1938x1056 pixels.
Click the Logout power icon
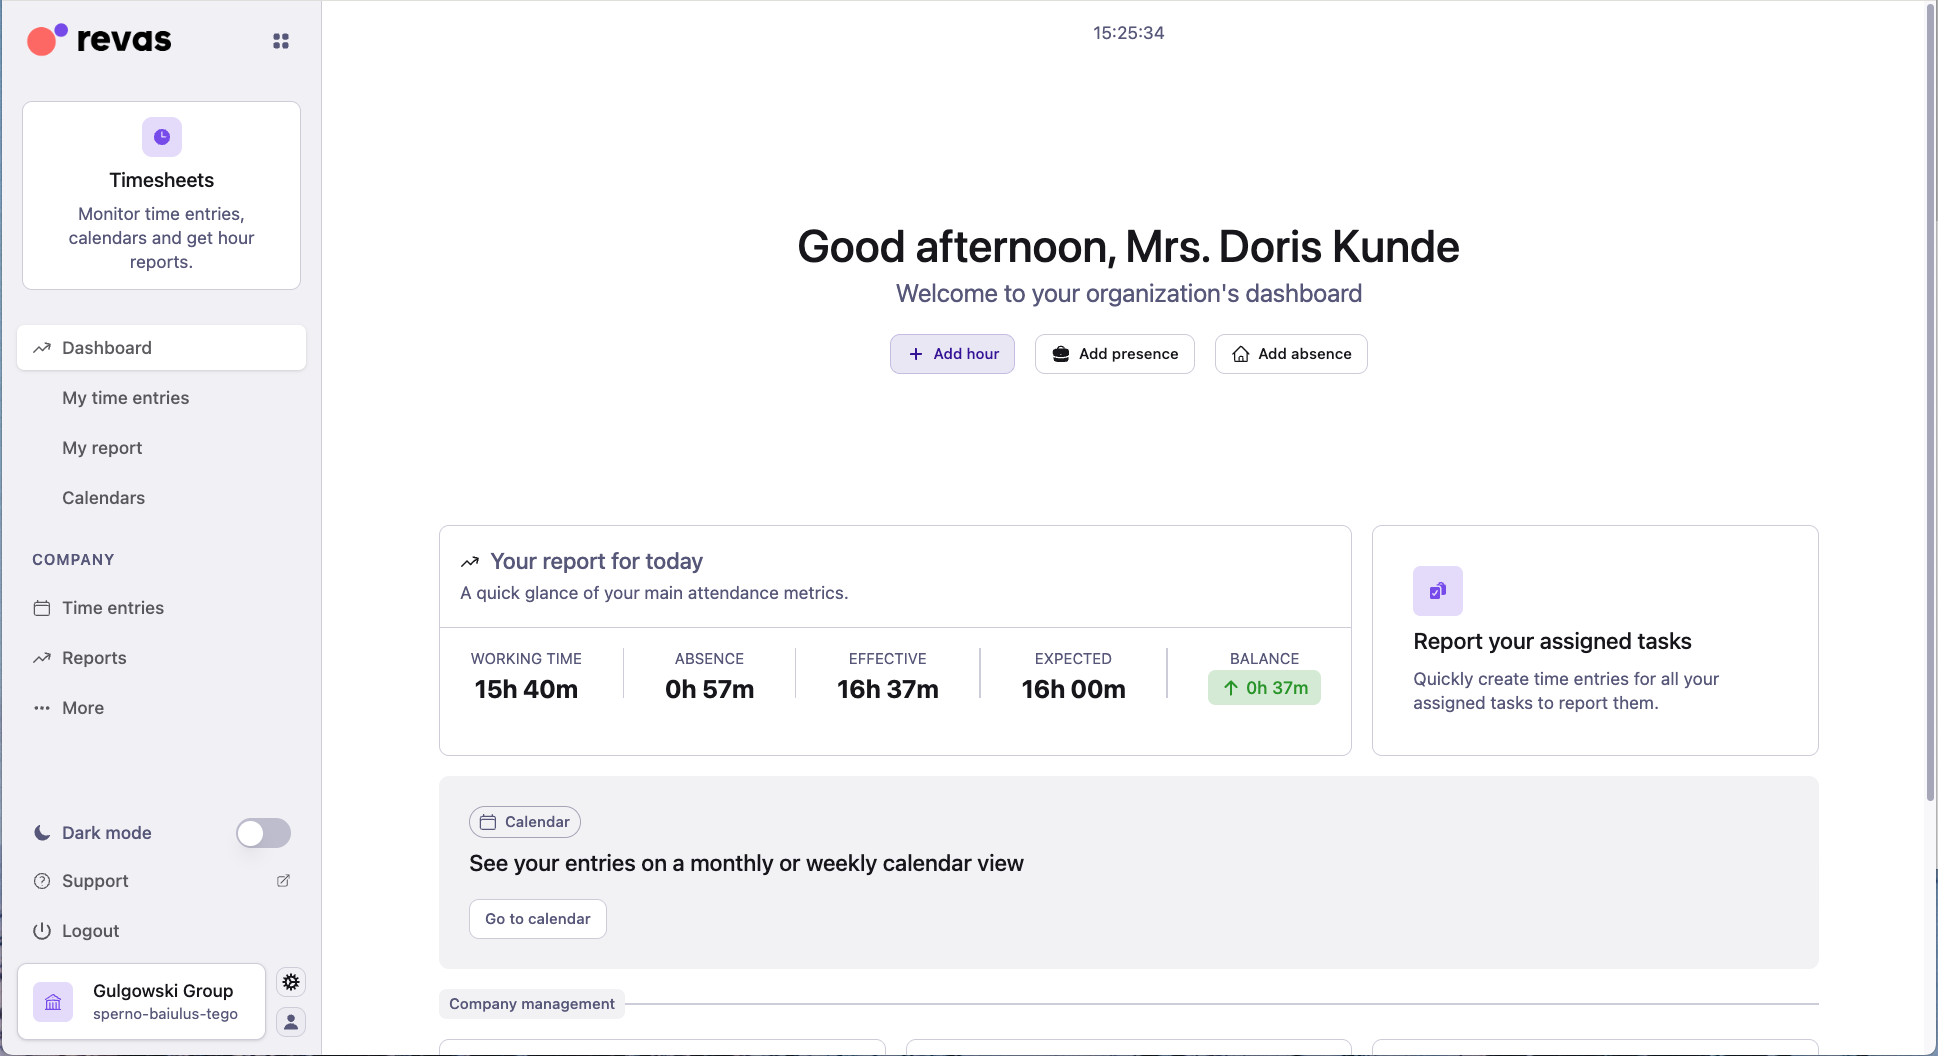(x=41, y=930)
